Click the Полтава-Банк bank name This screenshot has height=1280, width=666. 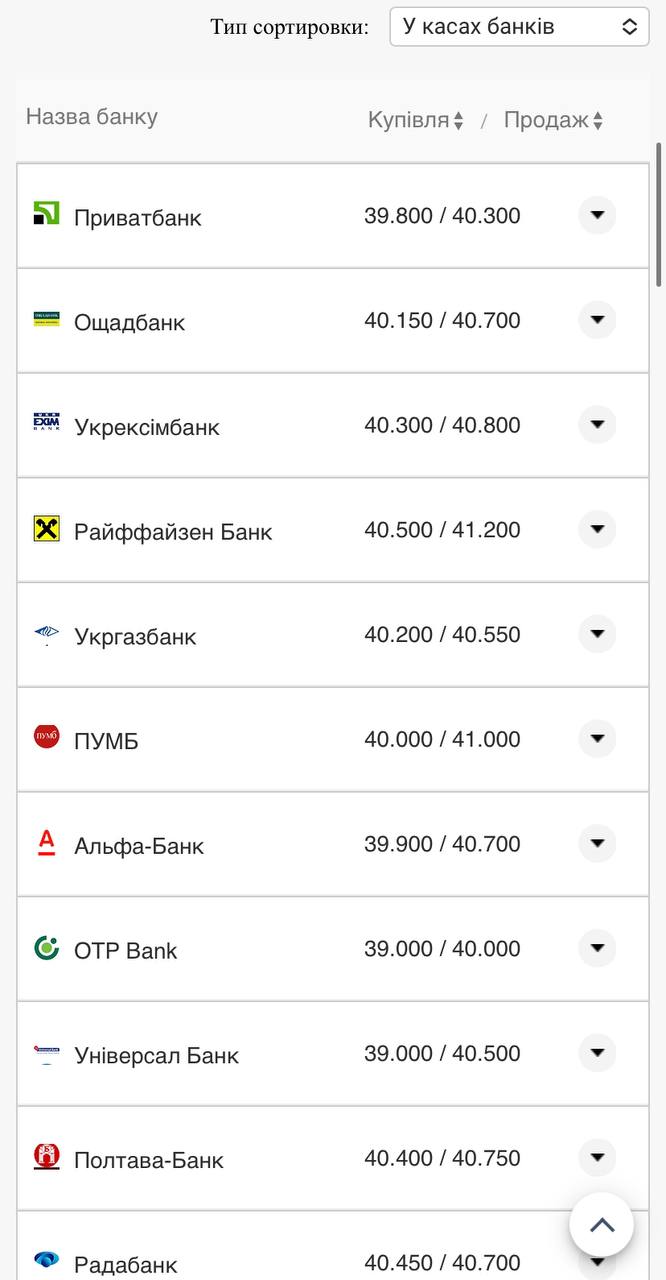point(149,1160)
